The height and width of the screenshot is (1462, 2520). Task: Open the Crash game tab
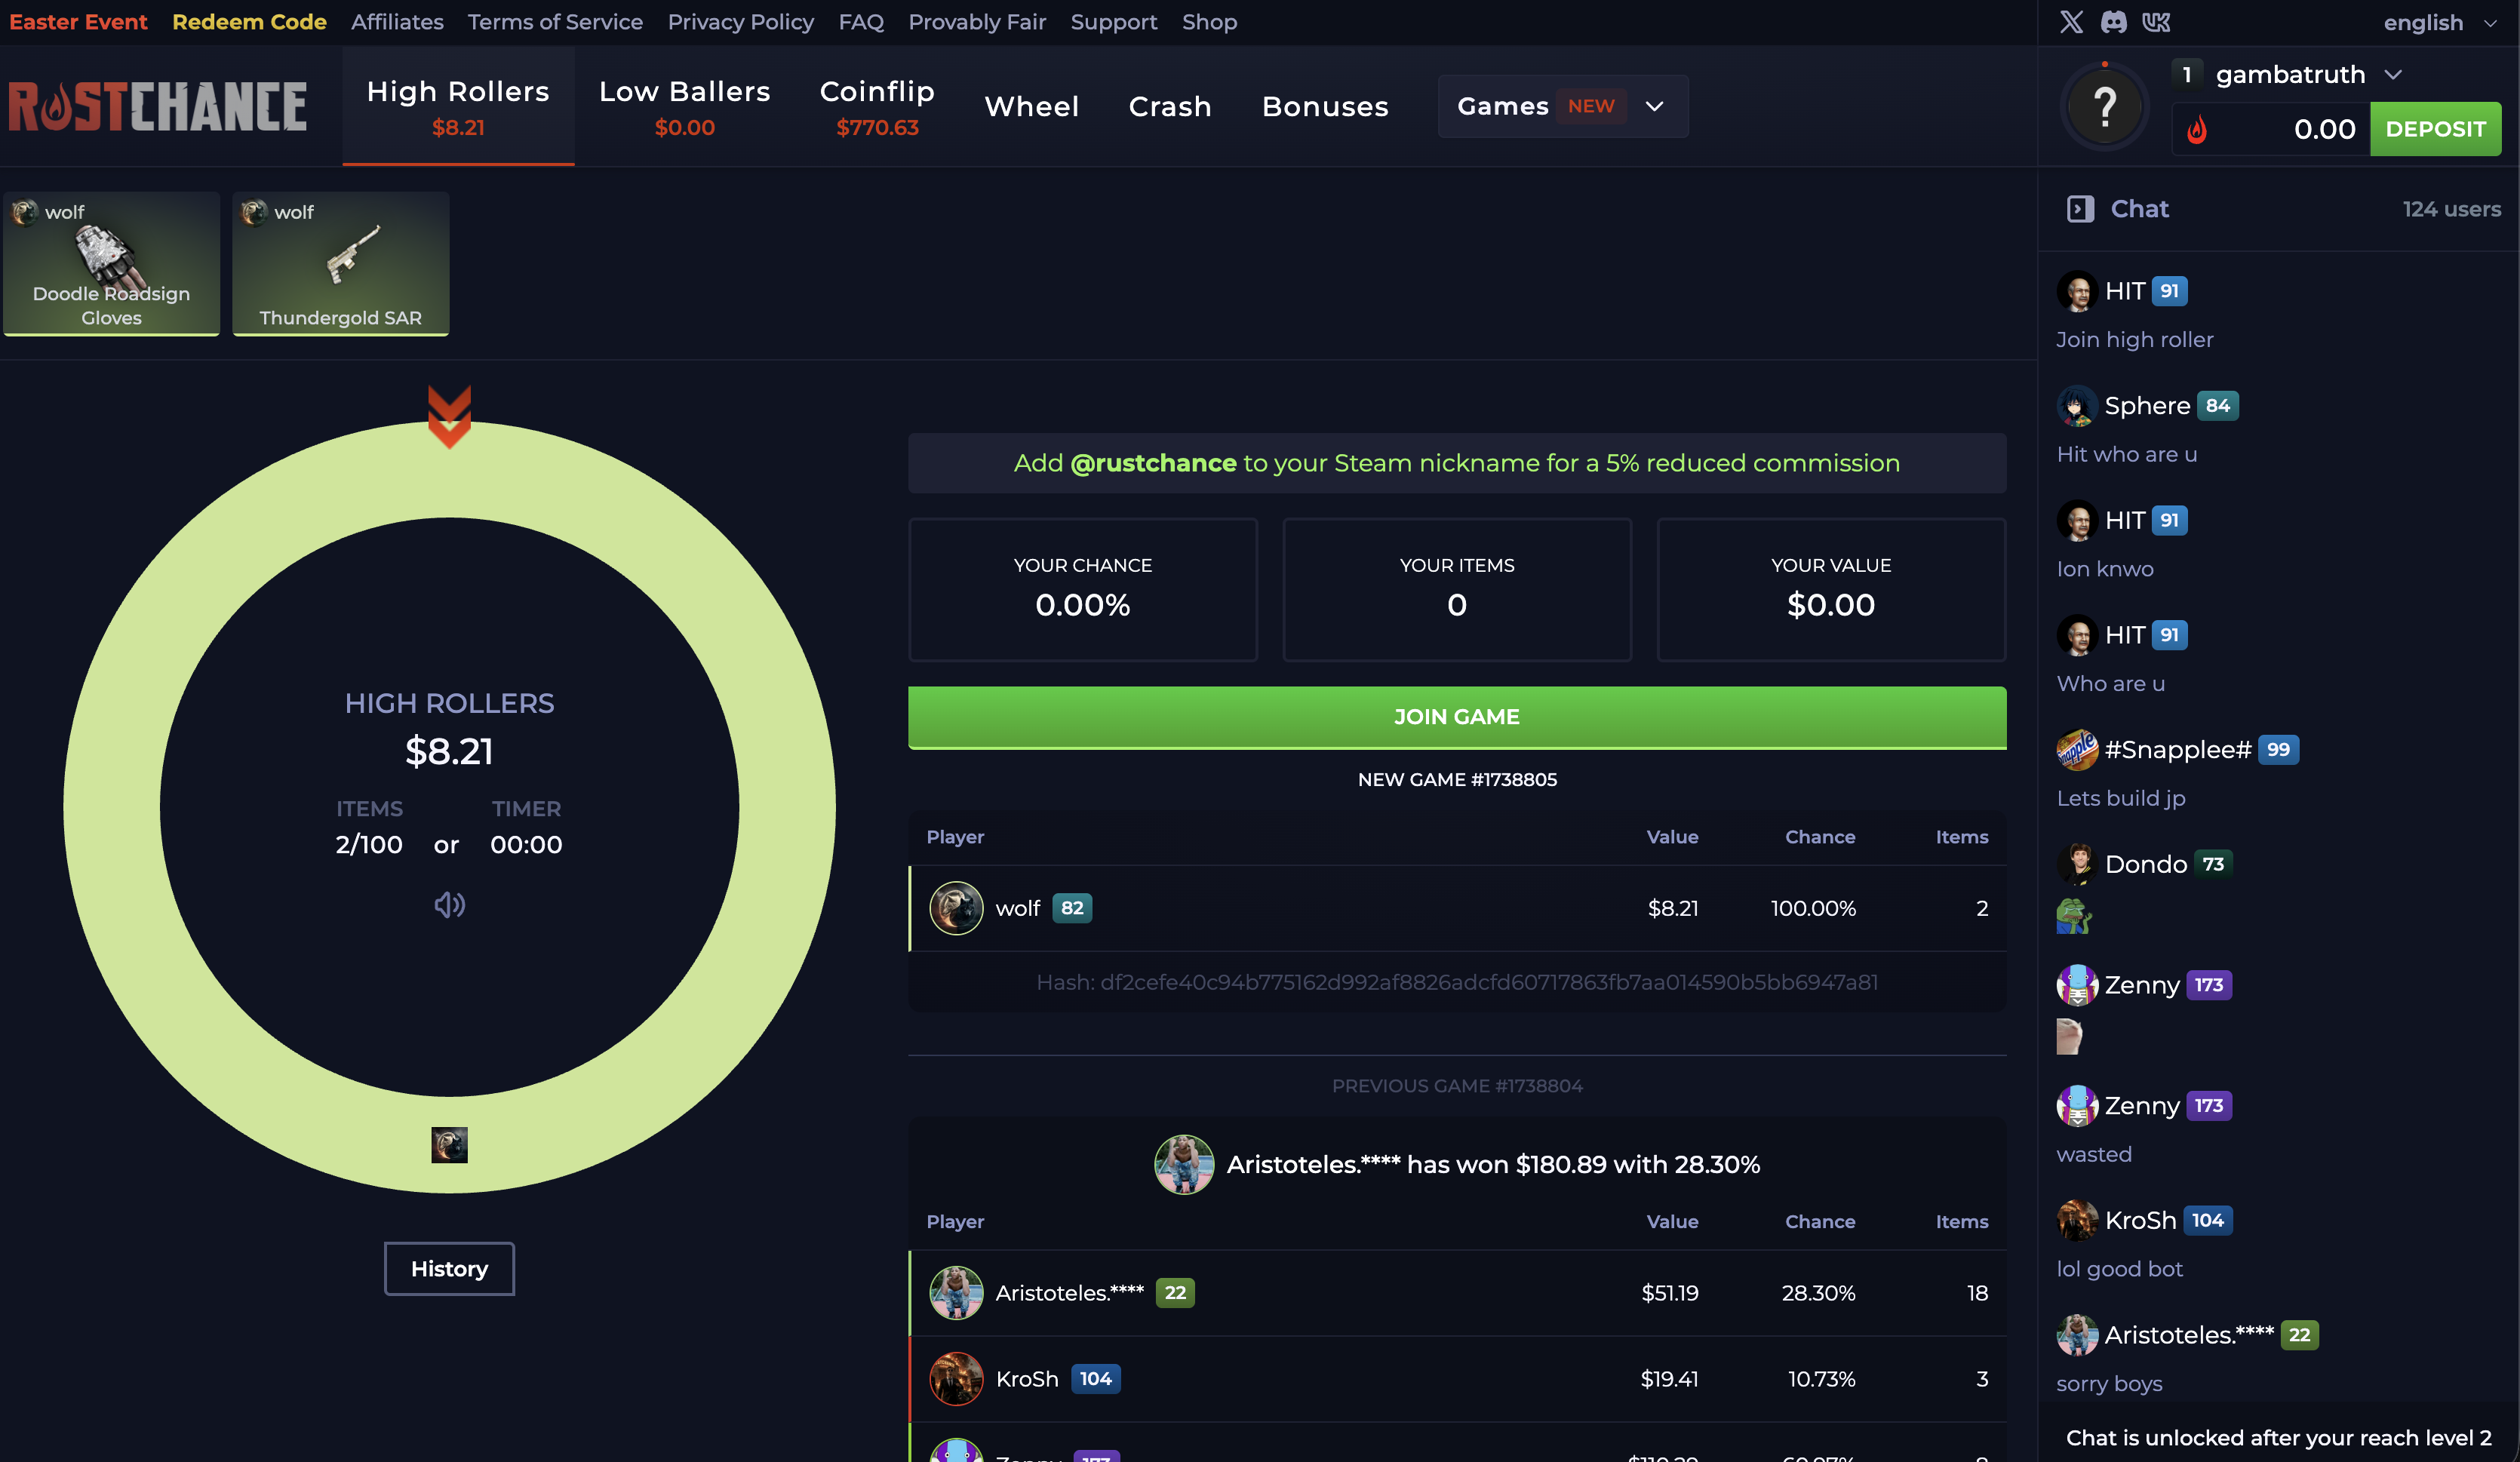click(x=1170, y=106)
